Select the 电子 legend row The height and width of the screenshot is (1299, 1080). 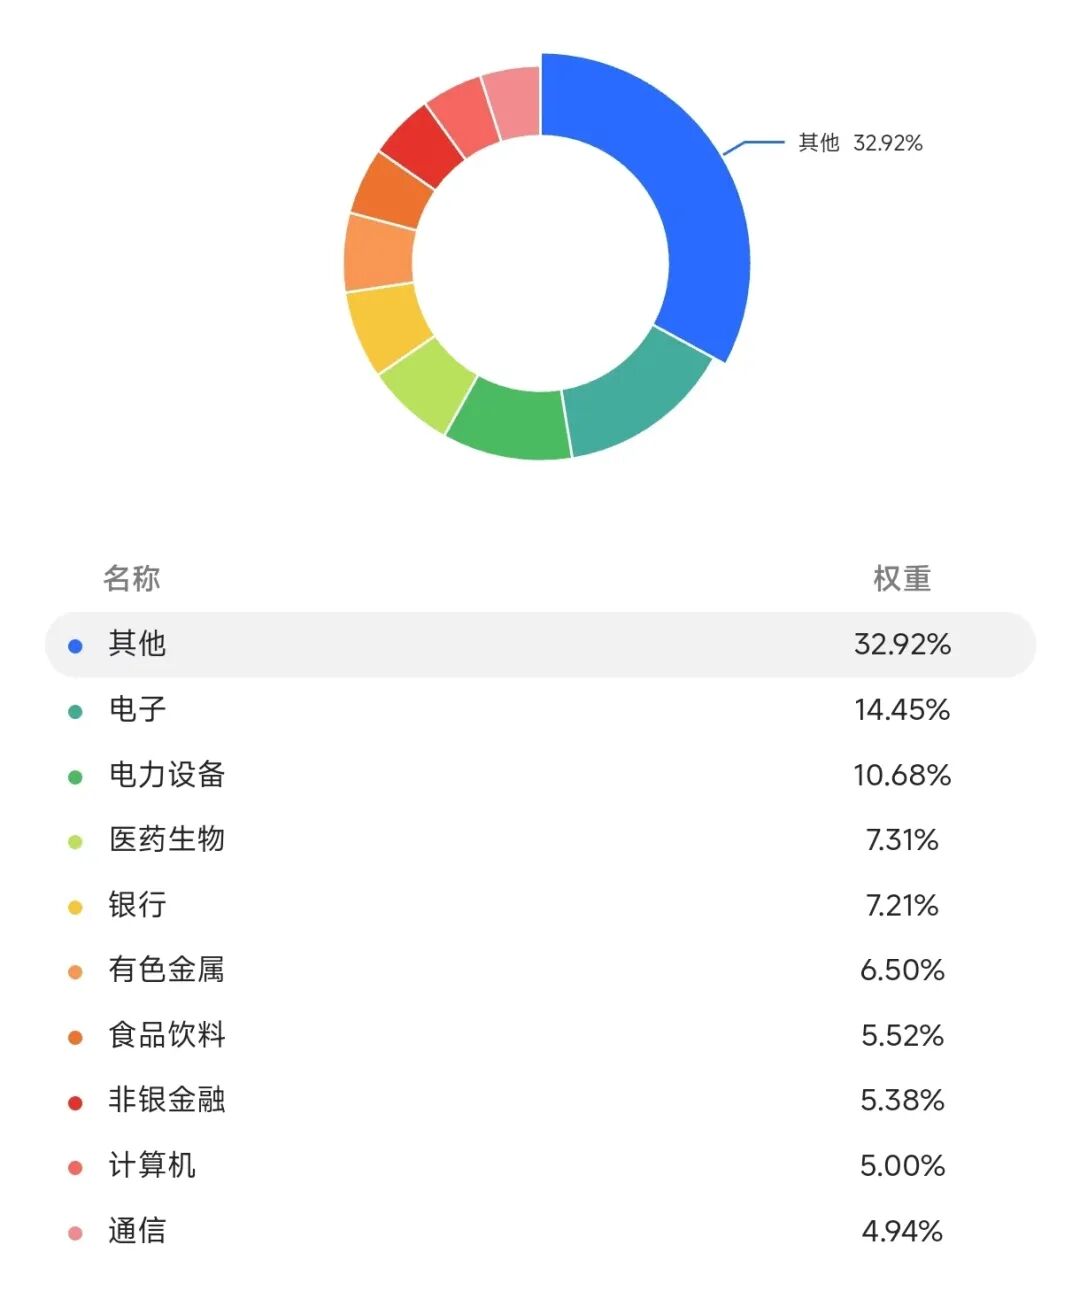[540, 710]
